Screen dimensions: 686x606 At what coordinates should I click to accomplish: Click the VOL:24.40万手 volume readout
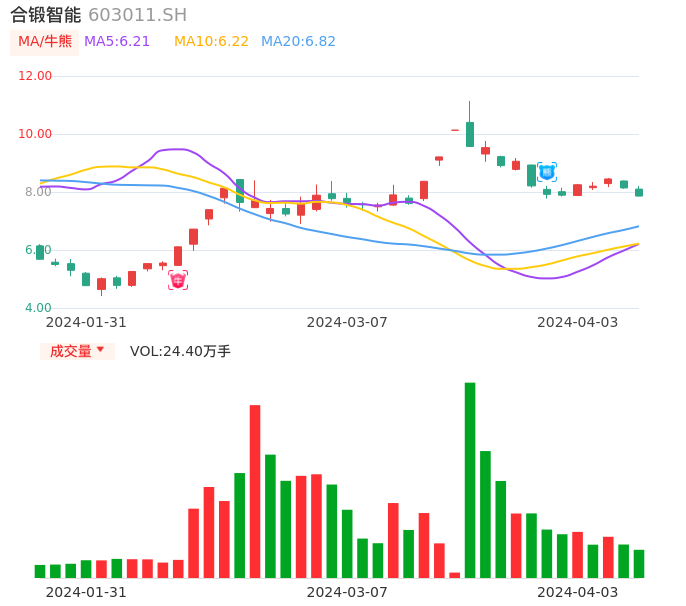[x=180, y=351]
